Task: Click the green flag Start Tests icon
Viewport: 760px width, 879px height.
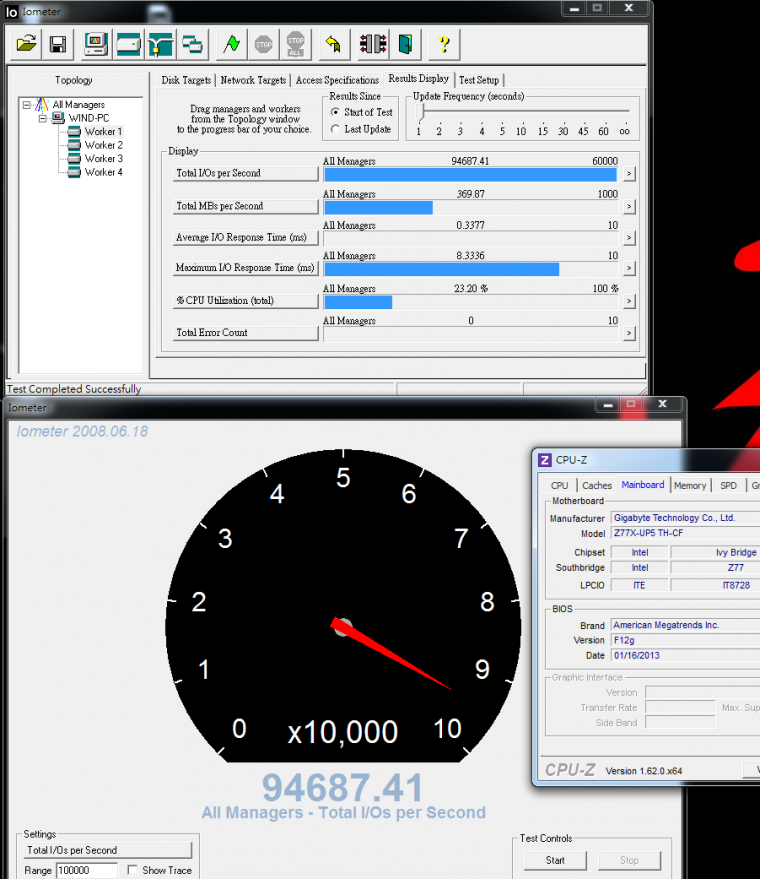Action: [231, 44]
